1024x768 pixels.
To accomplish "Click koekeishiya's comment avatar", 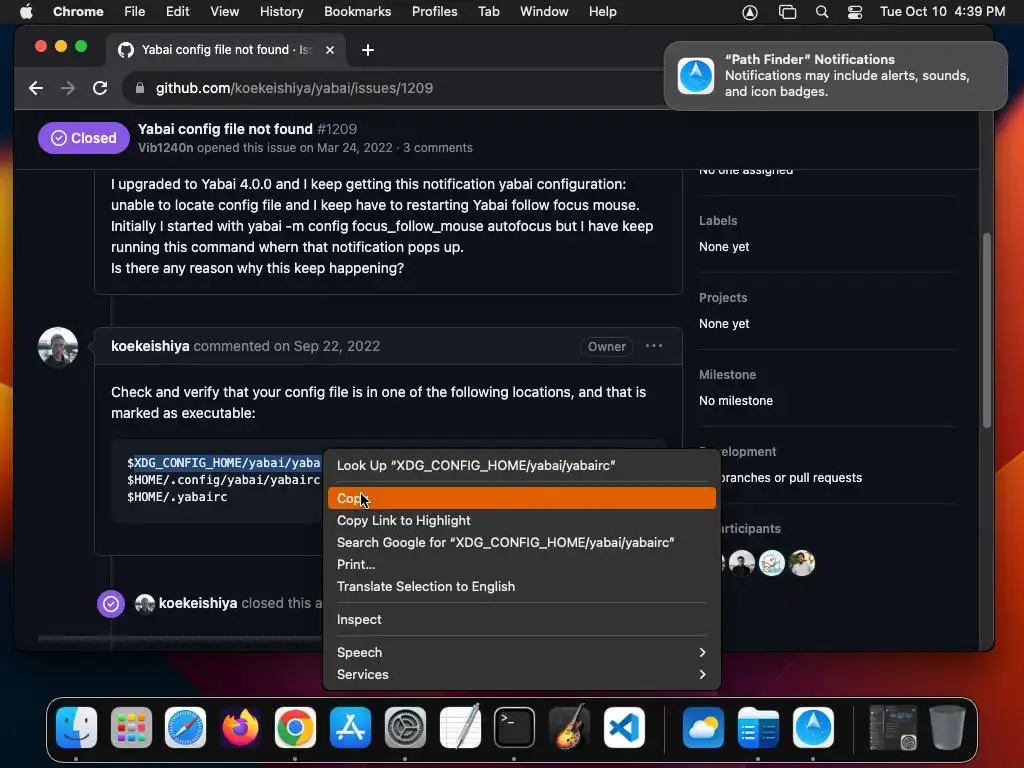I will 58,347.
